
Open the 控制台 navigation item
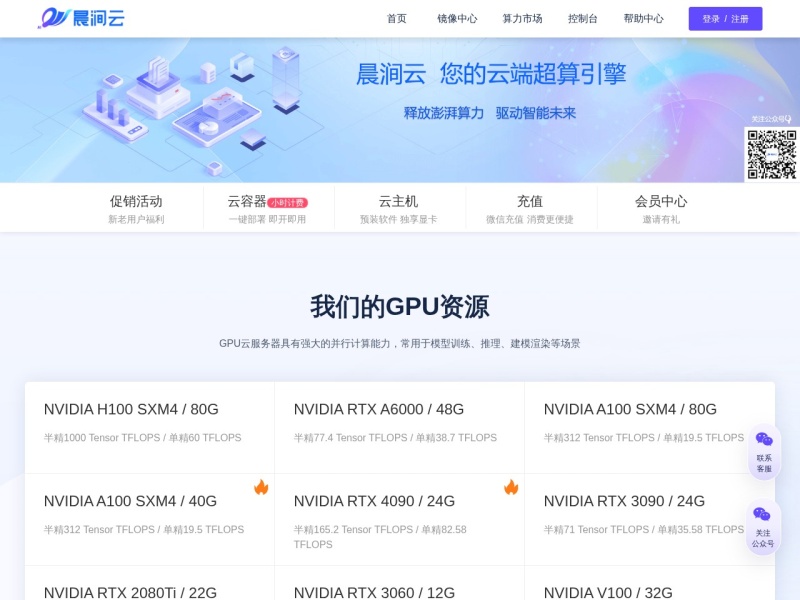(583, 19)
